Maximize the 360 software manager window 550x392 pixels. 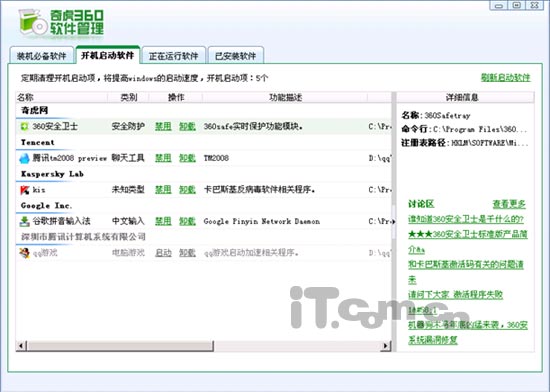click(x=517, y=5)
